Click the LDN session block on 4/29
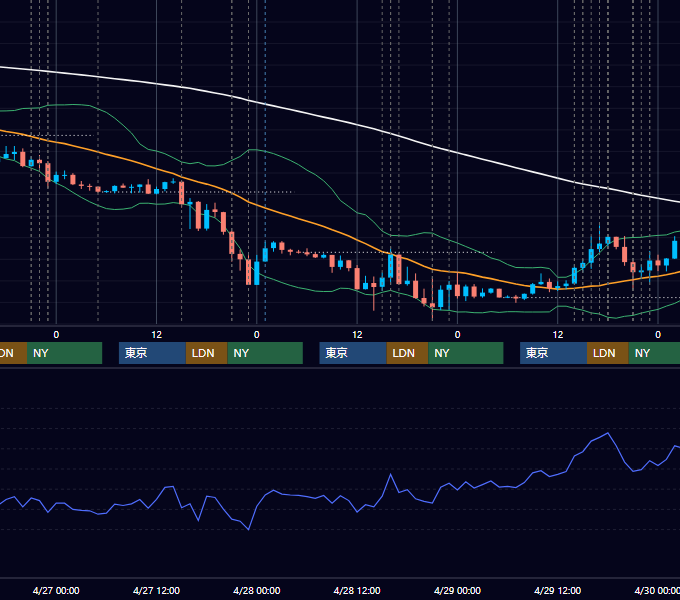Screen dimensions: 680x600 click(608, 353)
